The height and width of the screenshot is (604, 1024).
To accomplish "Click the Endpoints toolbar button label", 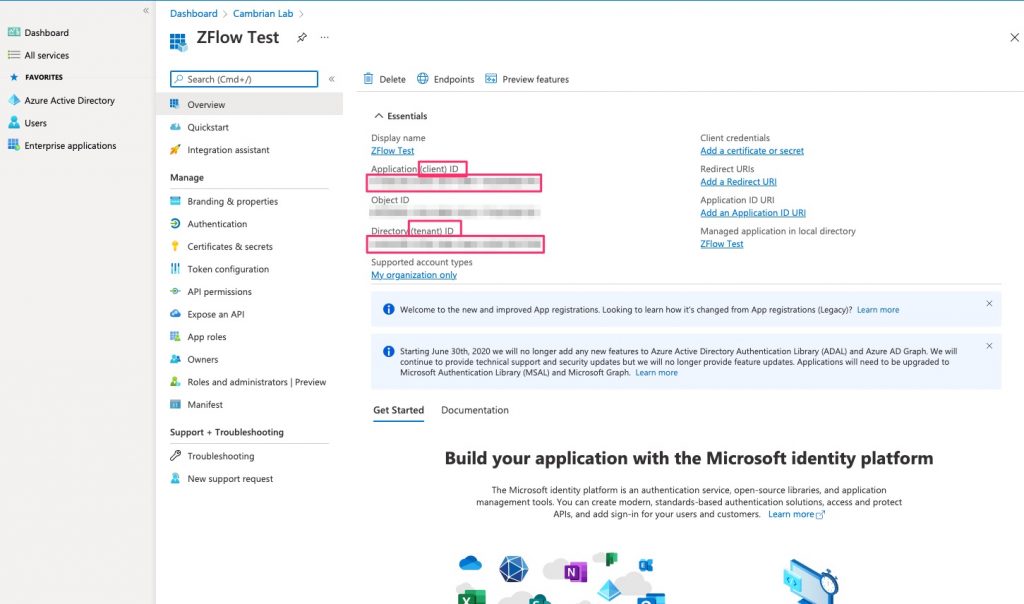I will point(454,79).
